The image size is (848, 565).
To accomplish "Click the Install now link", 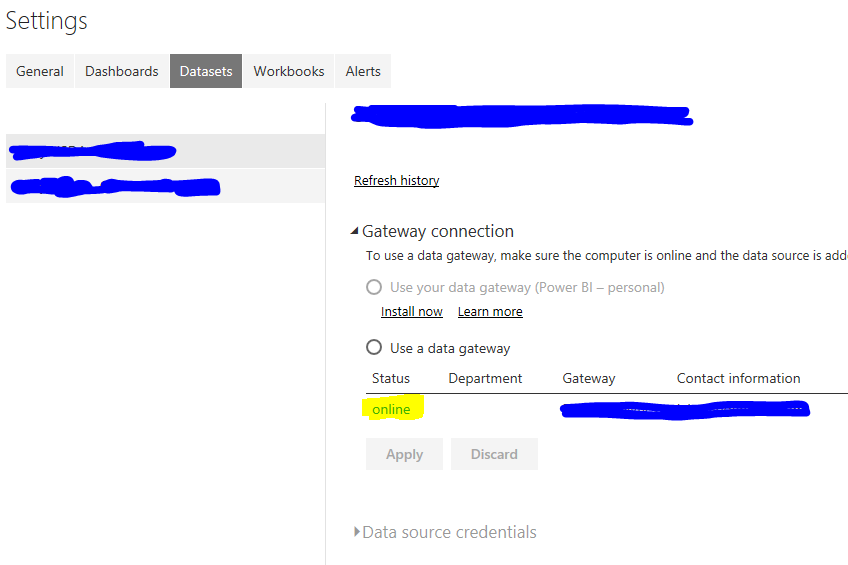I will 412,311.
